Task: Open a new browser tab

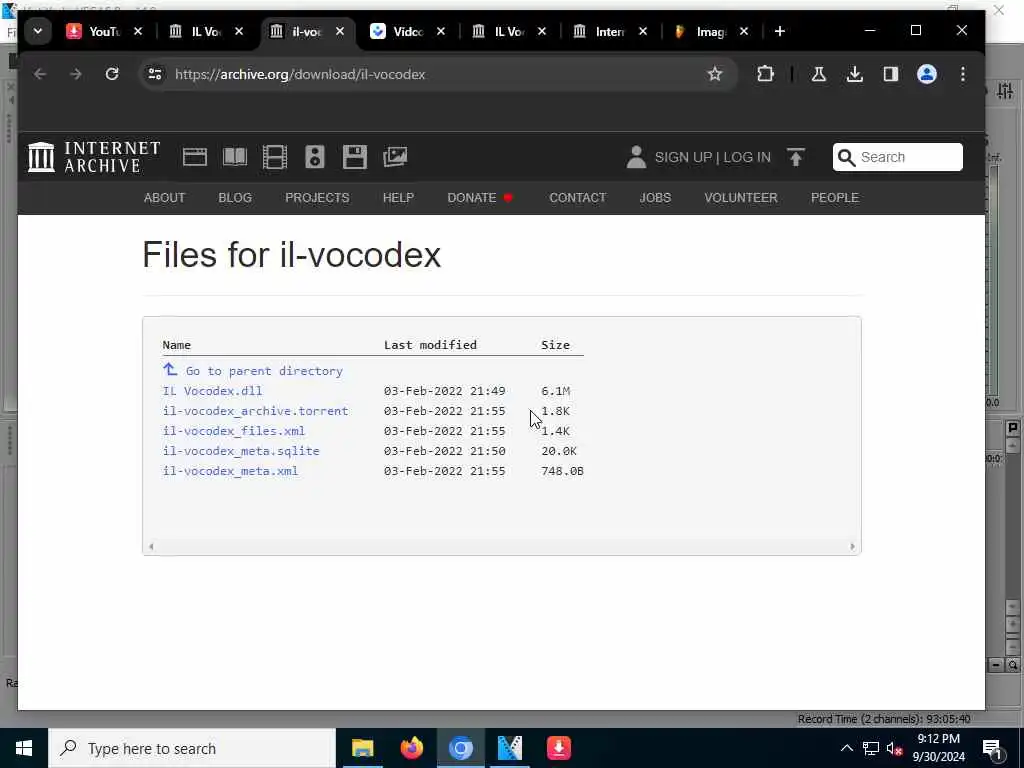Action: coord(780,31)
